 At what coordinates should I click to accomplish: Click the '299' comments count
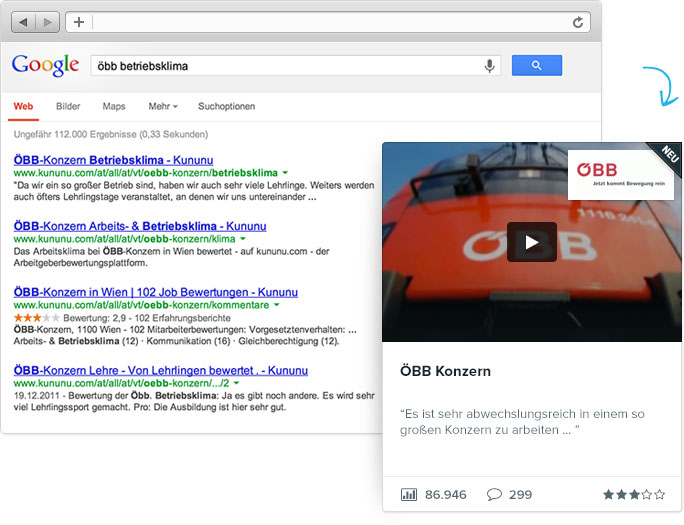point(520,494)
